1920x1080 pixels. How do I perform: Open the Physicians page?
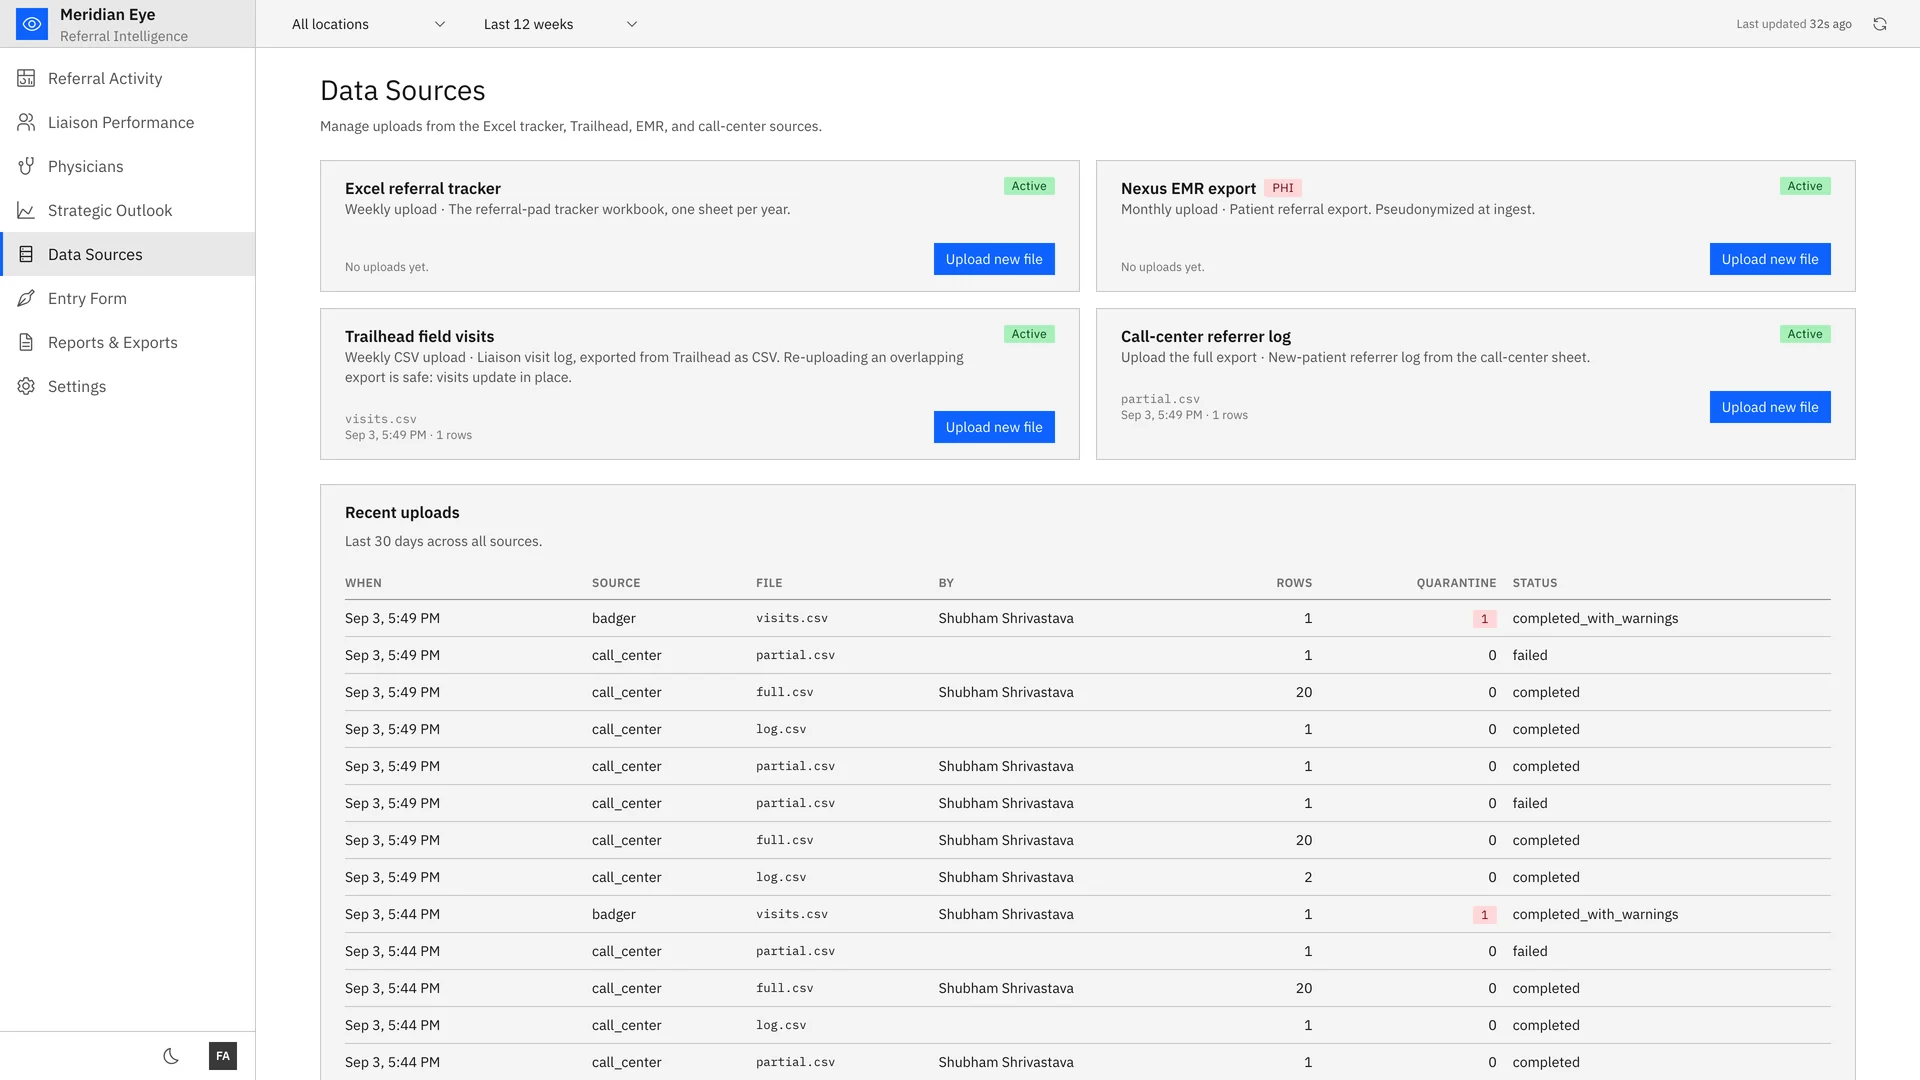click(x=128, y=166)
